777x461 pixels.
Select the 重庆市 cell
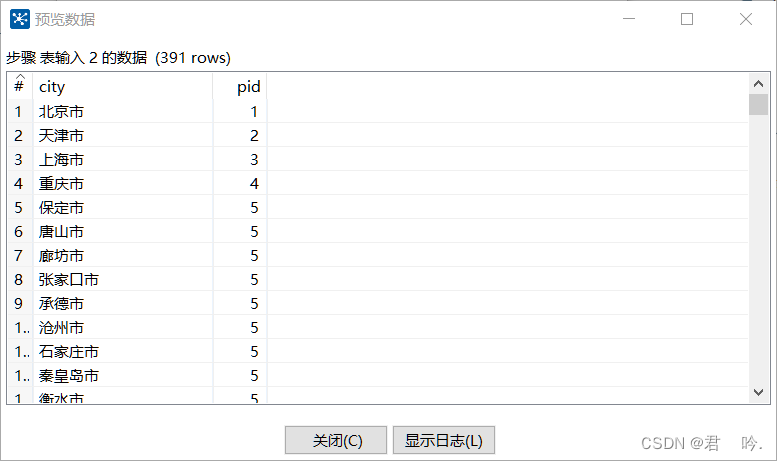tap(123, 183)
